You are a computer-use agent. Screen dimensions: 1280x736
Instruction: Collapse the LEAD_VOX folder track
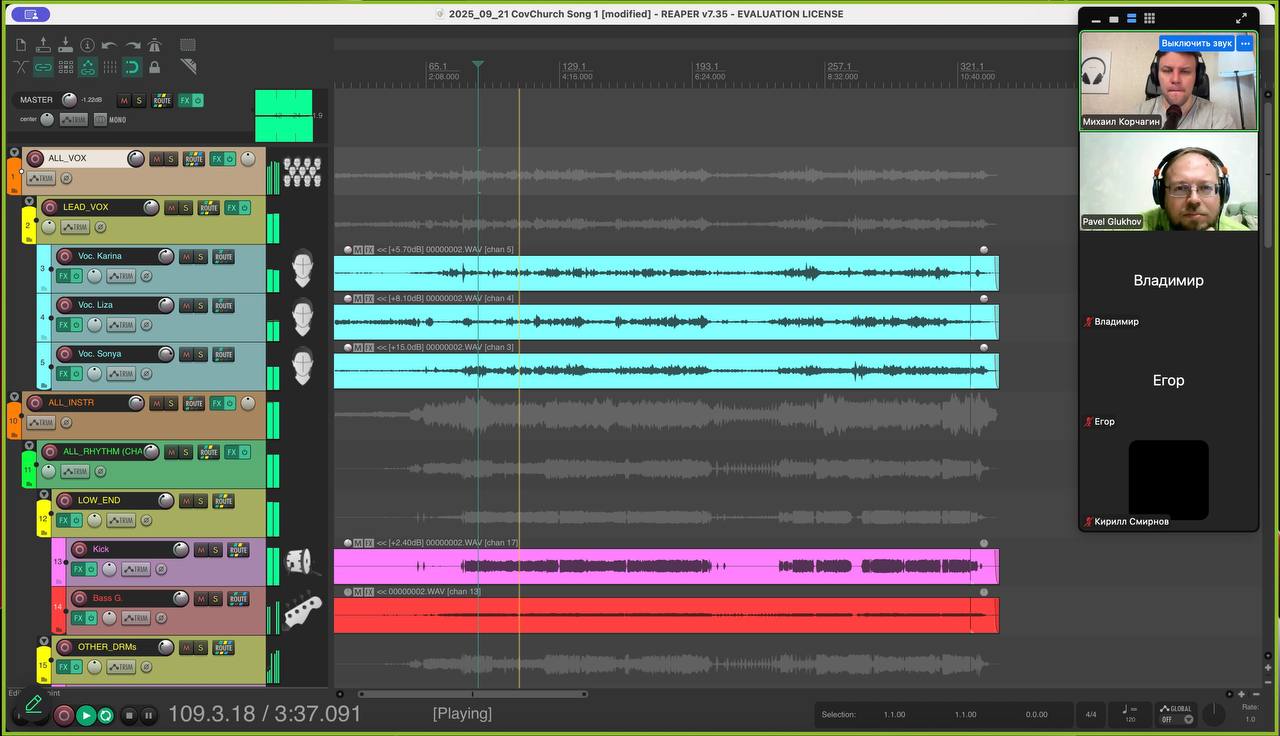click(29, 202)
